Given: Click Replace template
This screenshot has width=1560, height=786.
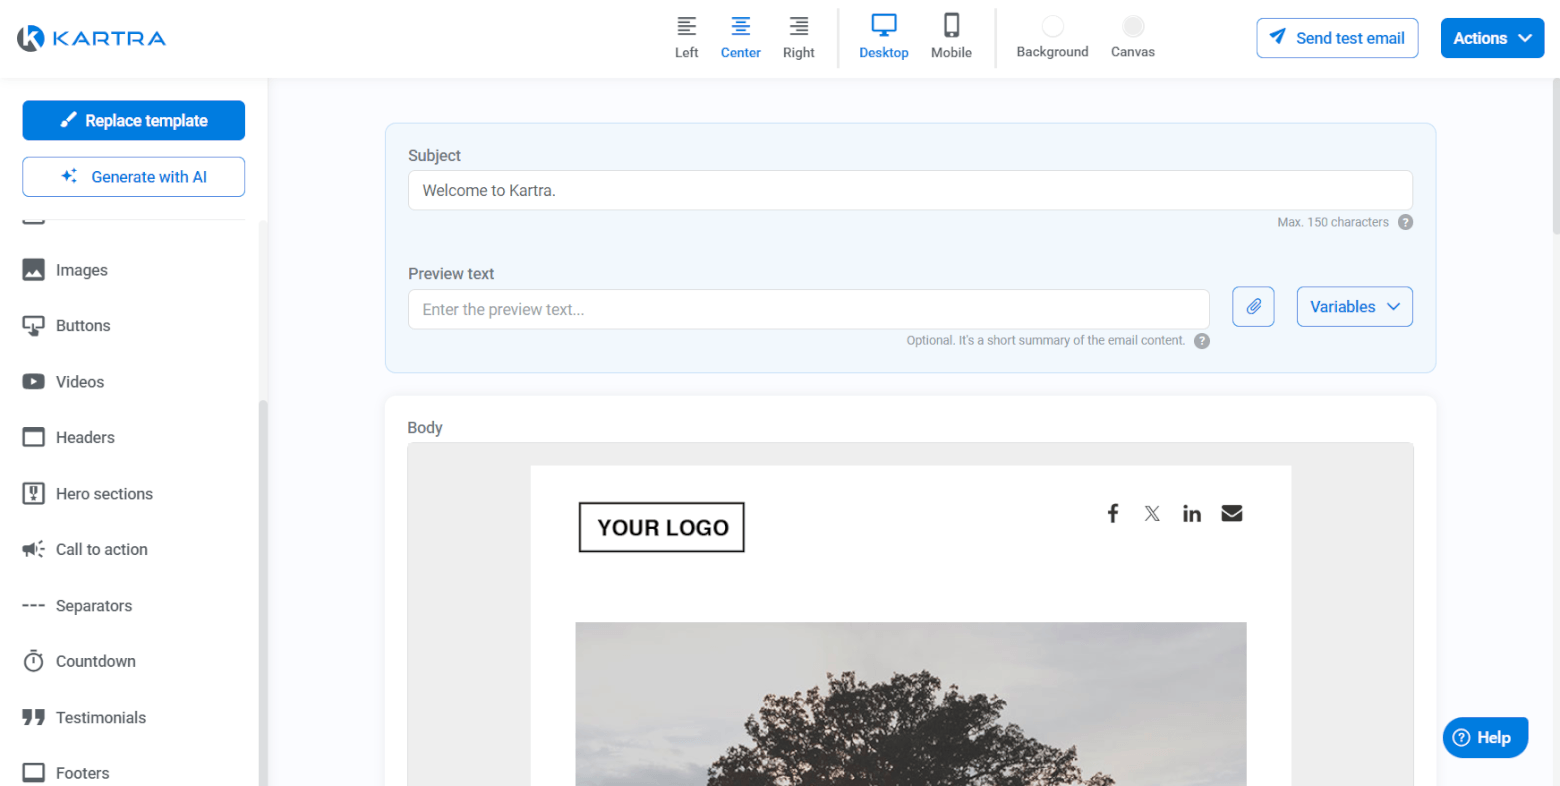Looking at the screenshot, I should coord(133,120).
